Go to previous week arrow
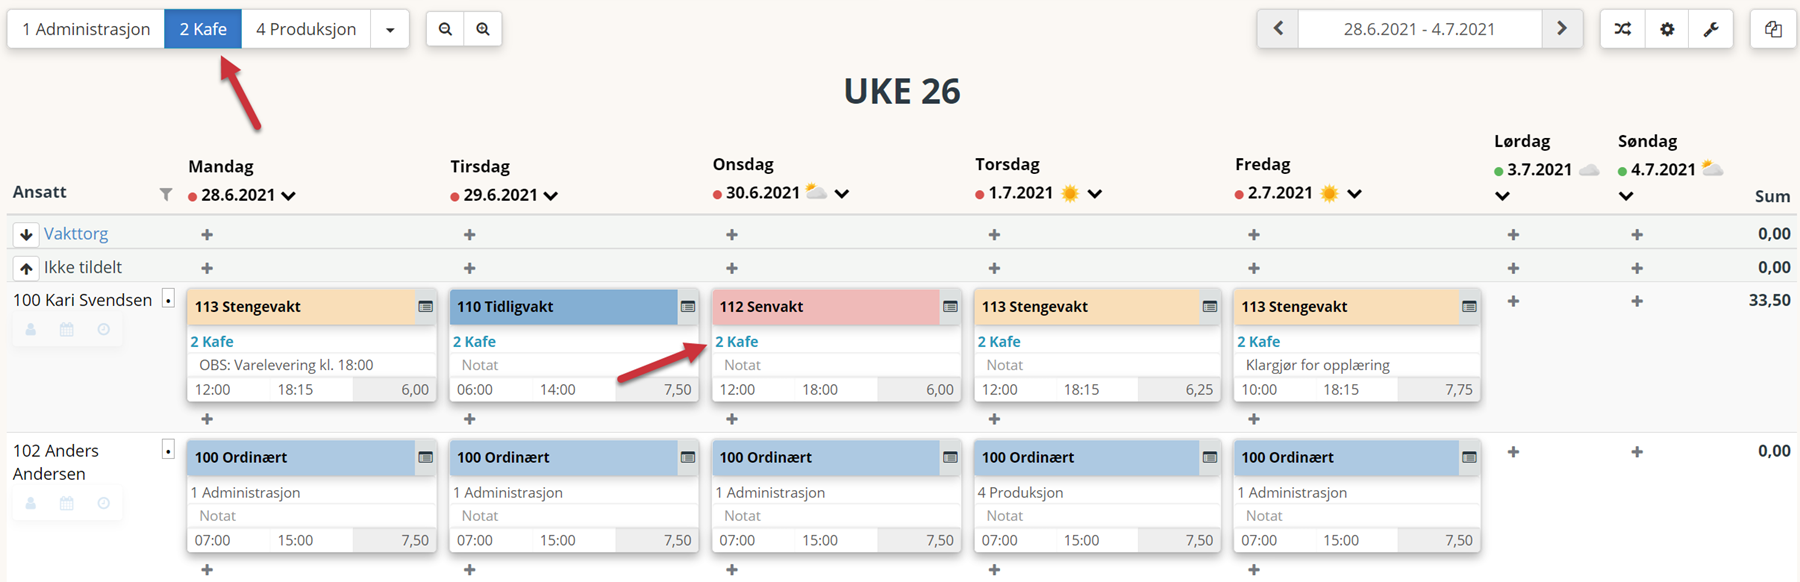 1278,29
